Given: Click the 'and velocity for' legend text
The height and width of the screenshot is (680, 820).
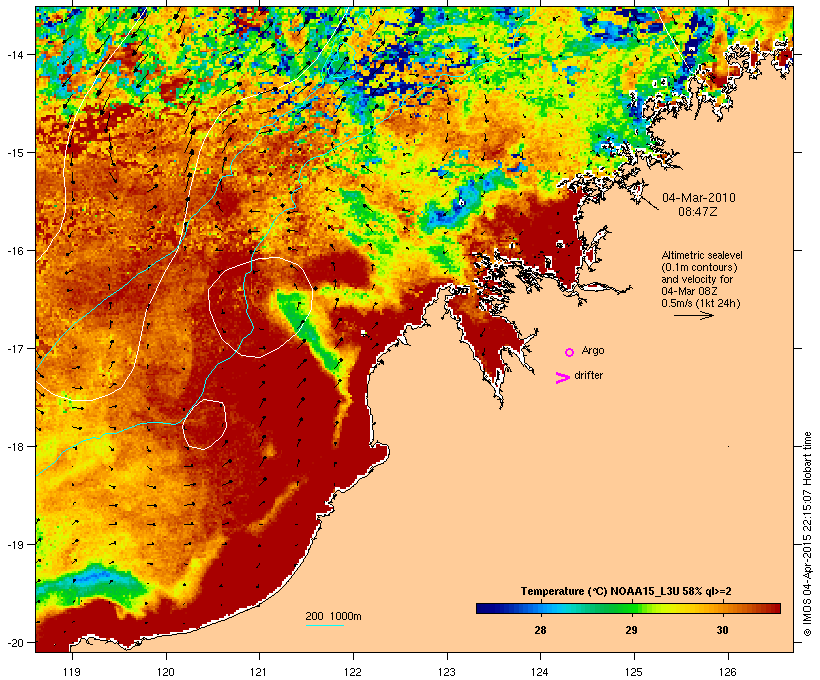Looking at the screenshot, I should (x=697, y=279).
